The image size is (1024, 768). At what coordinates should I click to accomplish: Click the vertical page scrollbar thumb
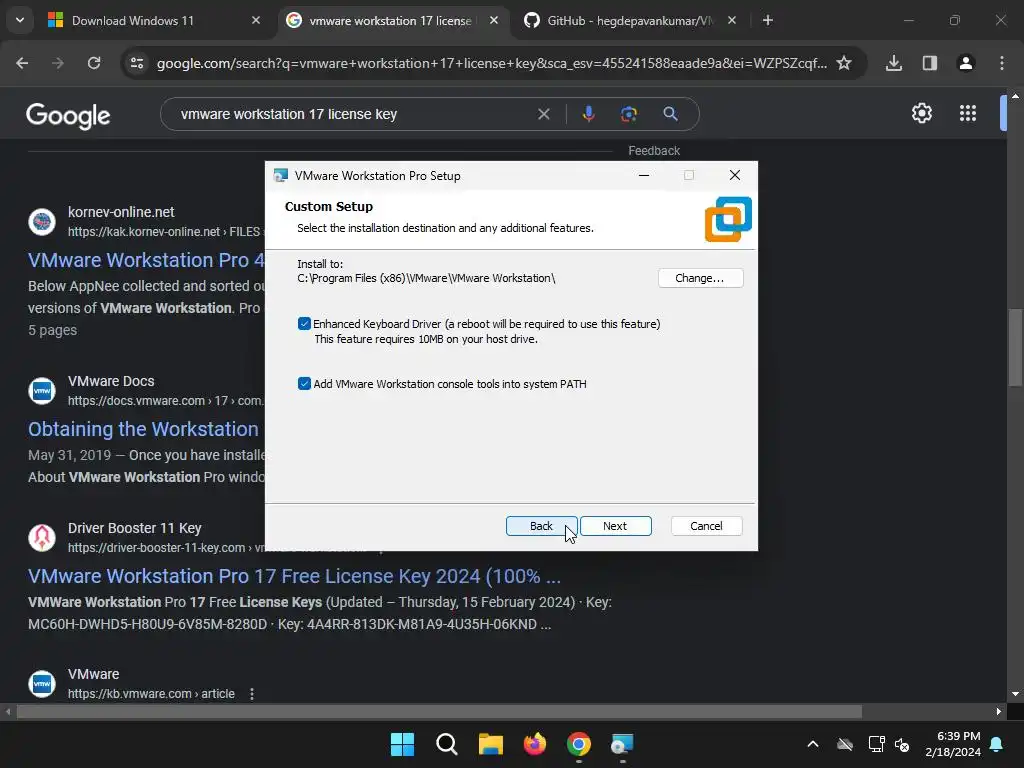(x=1015, y=347)
